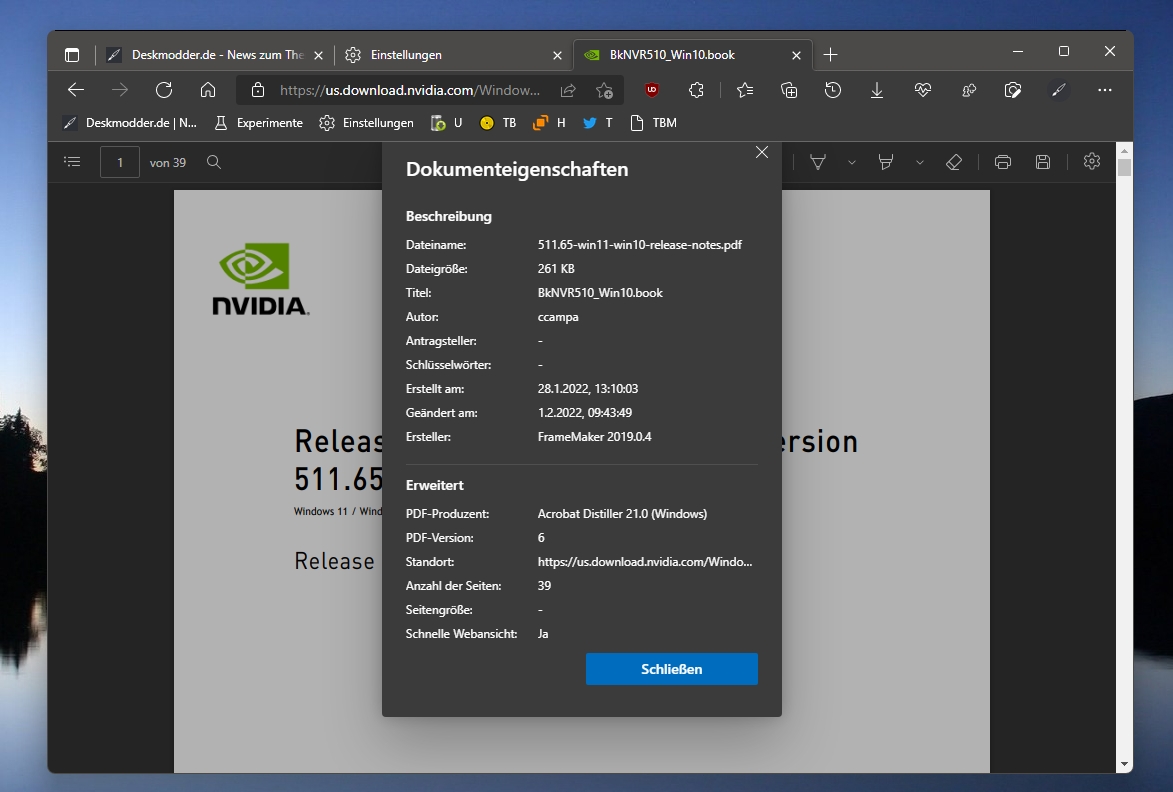This screenshot has height=792, width=1173.
Task: Open the Favorites list
Action: click(745, 90)
